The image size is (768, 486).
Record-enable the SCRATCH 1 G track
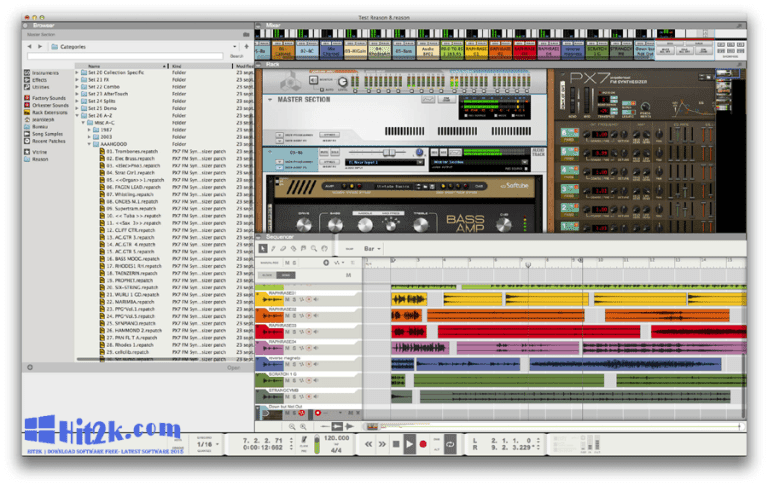click(x=309, y=380)
